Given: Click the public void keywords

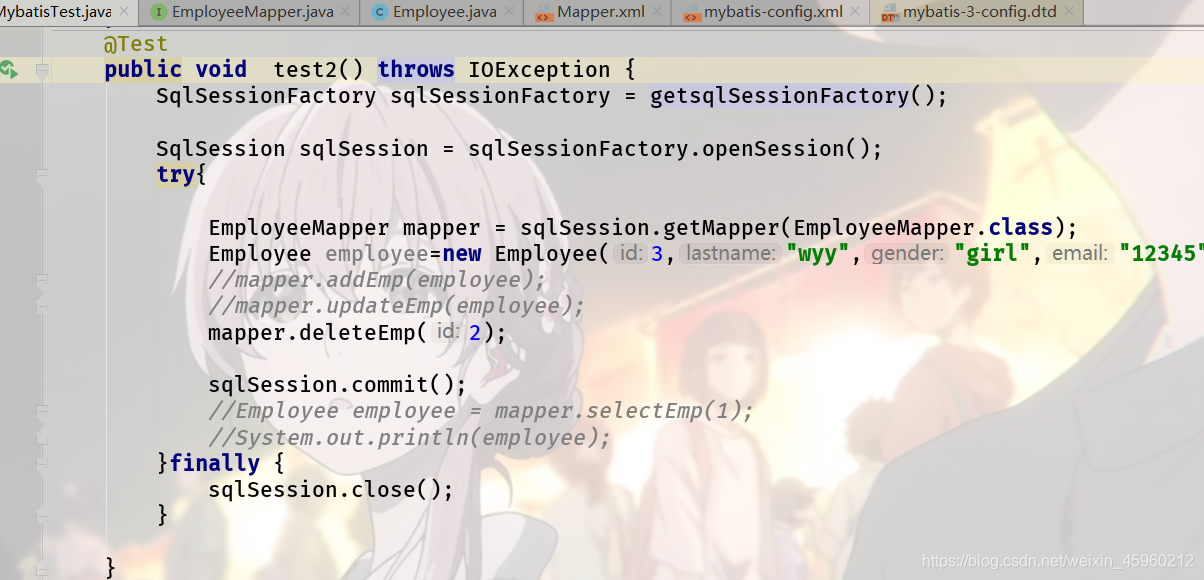Looking at the screenshot, I should [175, 70].
